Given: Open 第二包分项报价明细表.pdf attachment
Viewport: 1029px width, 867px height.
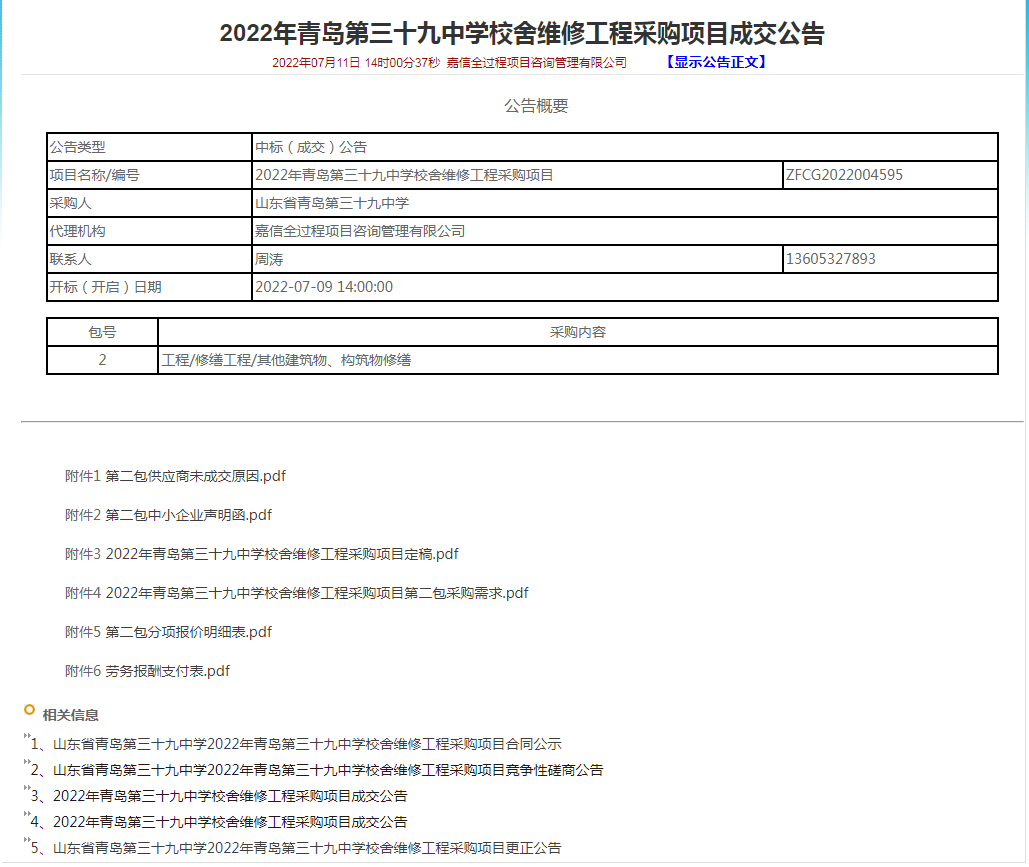Looking at the screenshot, I should [168, 632].
